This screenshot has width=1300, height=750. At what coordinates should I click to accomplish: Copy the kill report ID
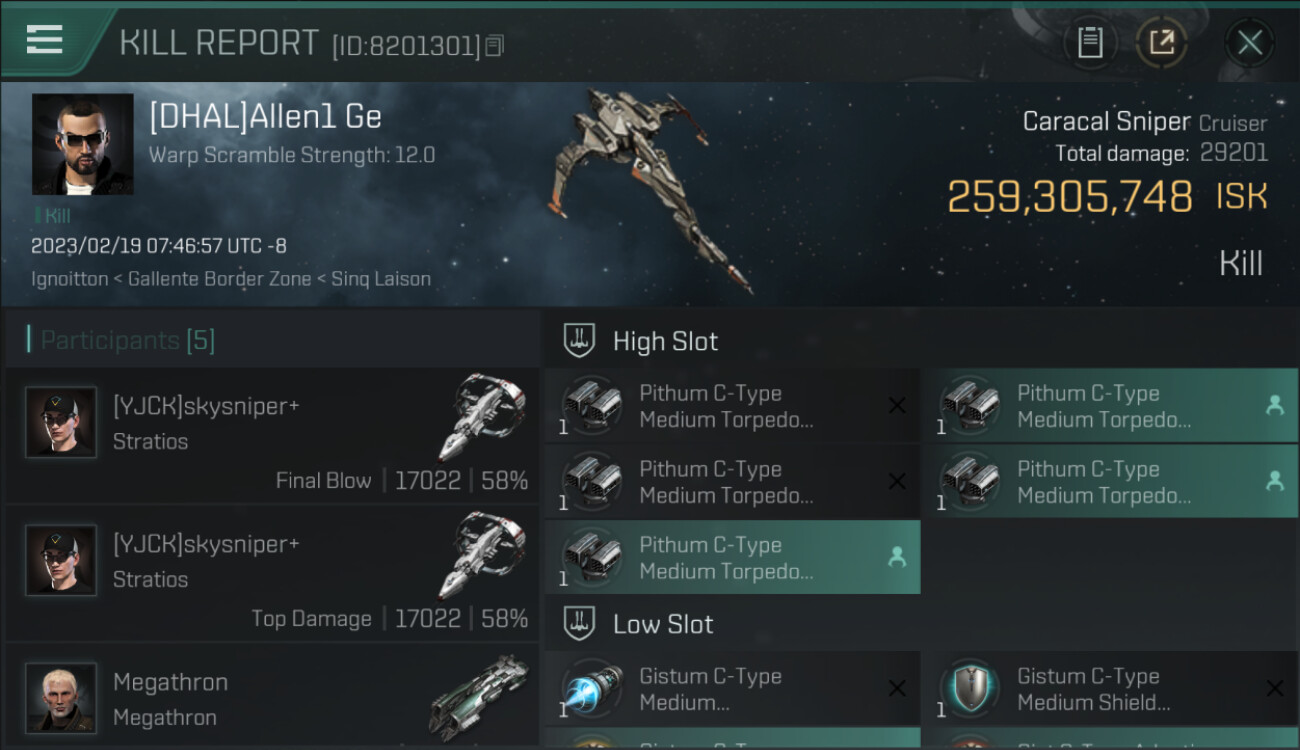[494, 46]
